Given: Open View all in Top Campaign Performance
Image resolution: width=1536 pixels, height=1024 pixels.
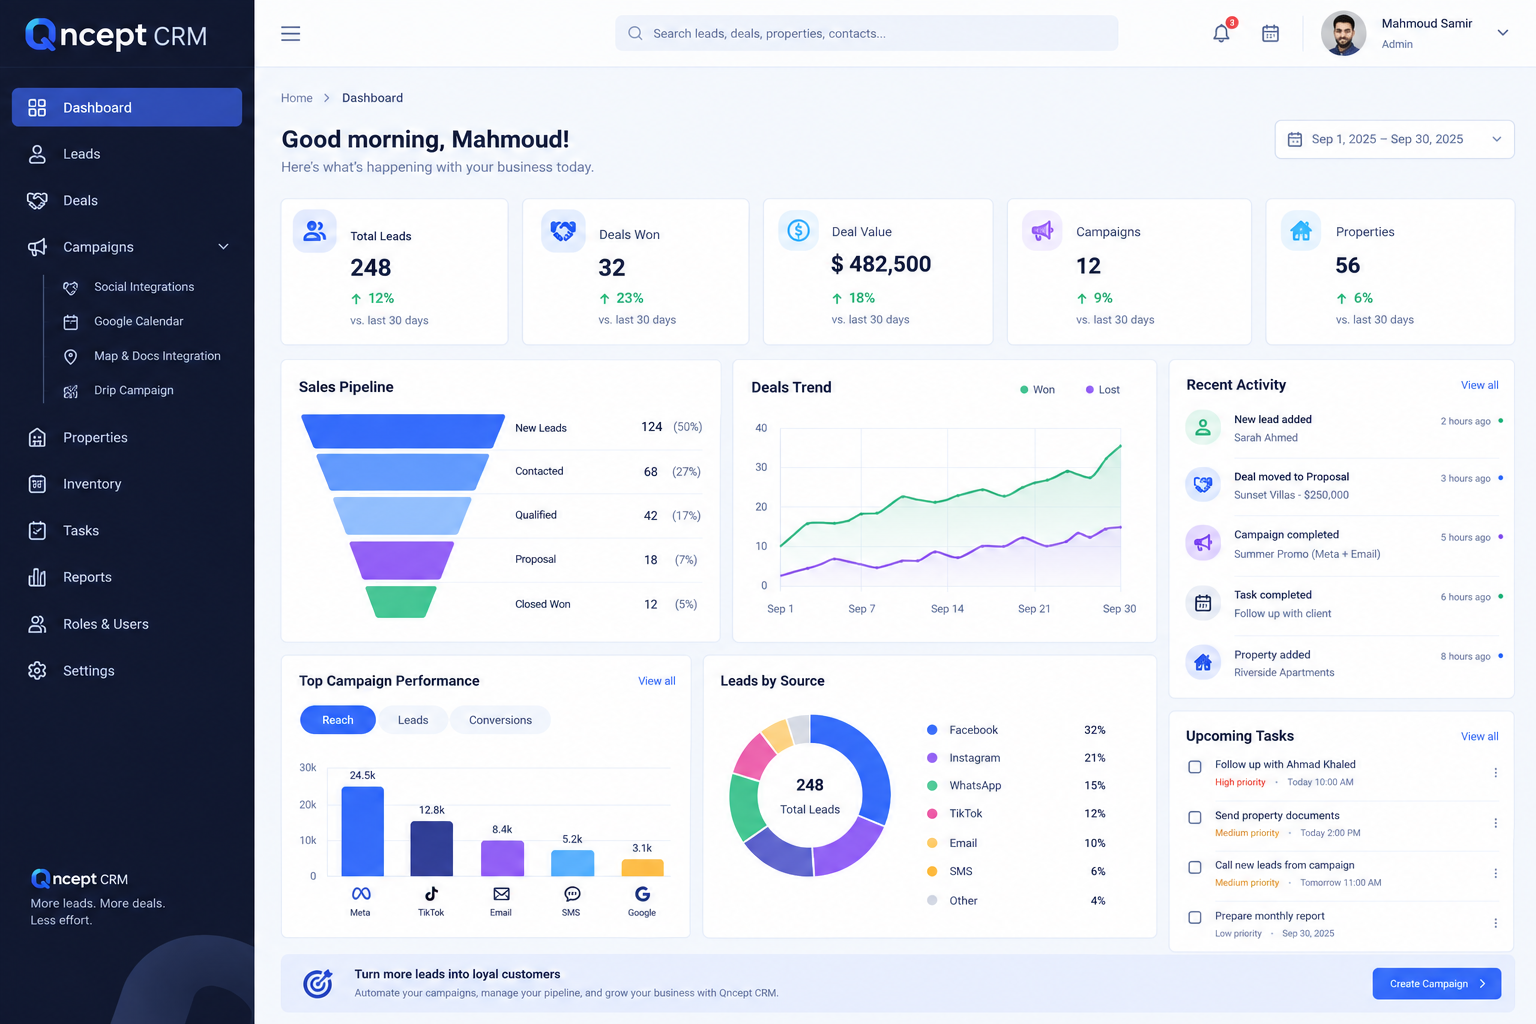Looking at the screenshot, I should (x=656, y=681).
